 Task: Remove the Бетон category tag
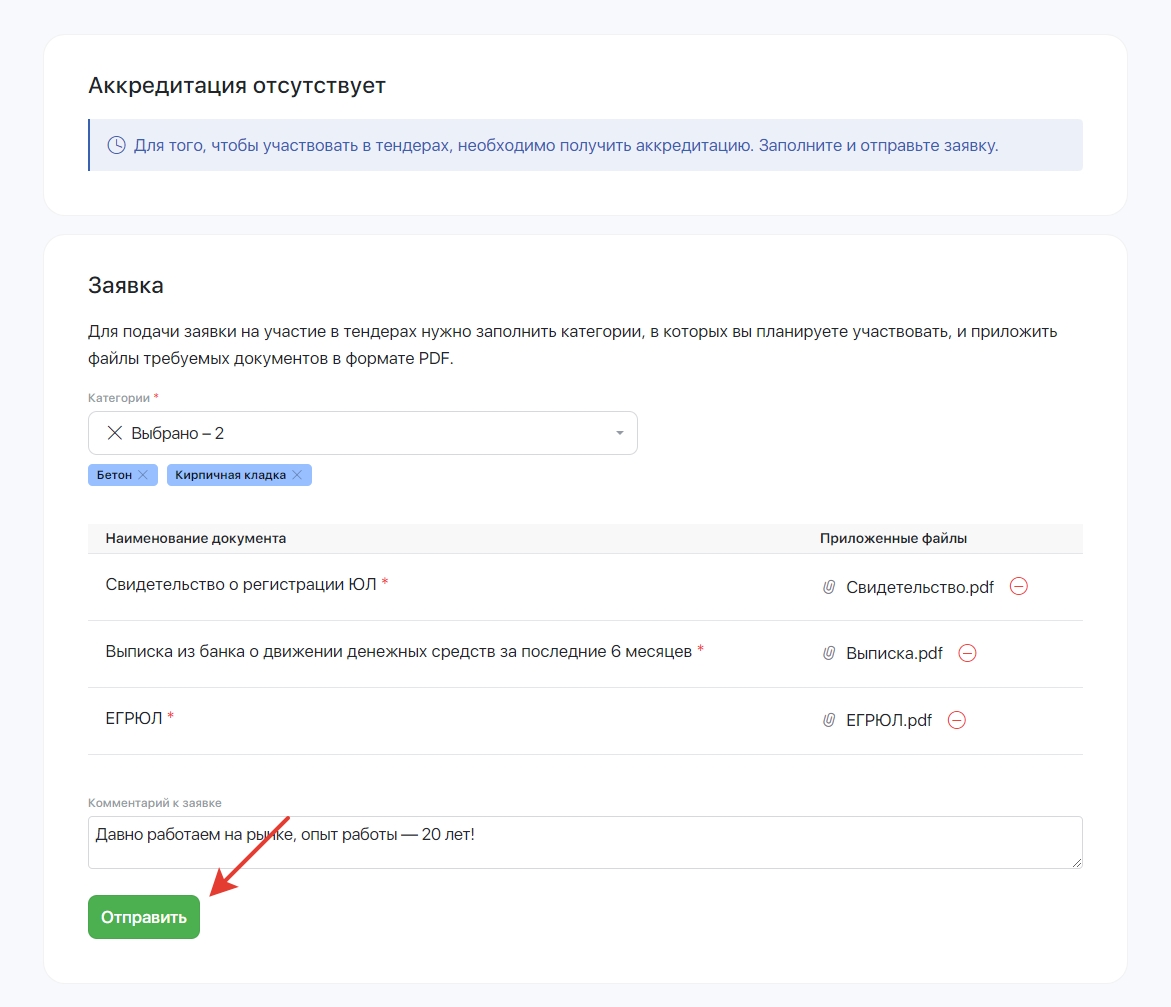coord(143,475)
